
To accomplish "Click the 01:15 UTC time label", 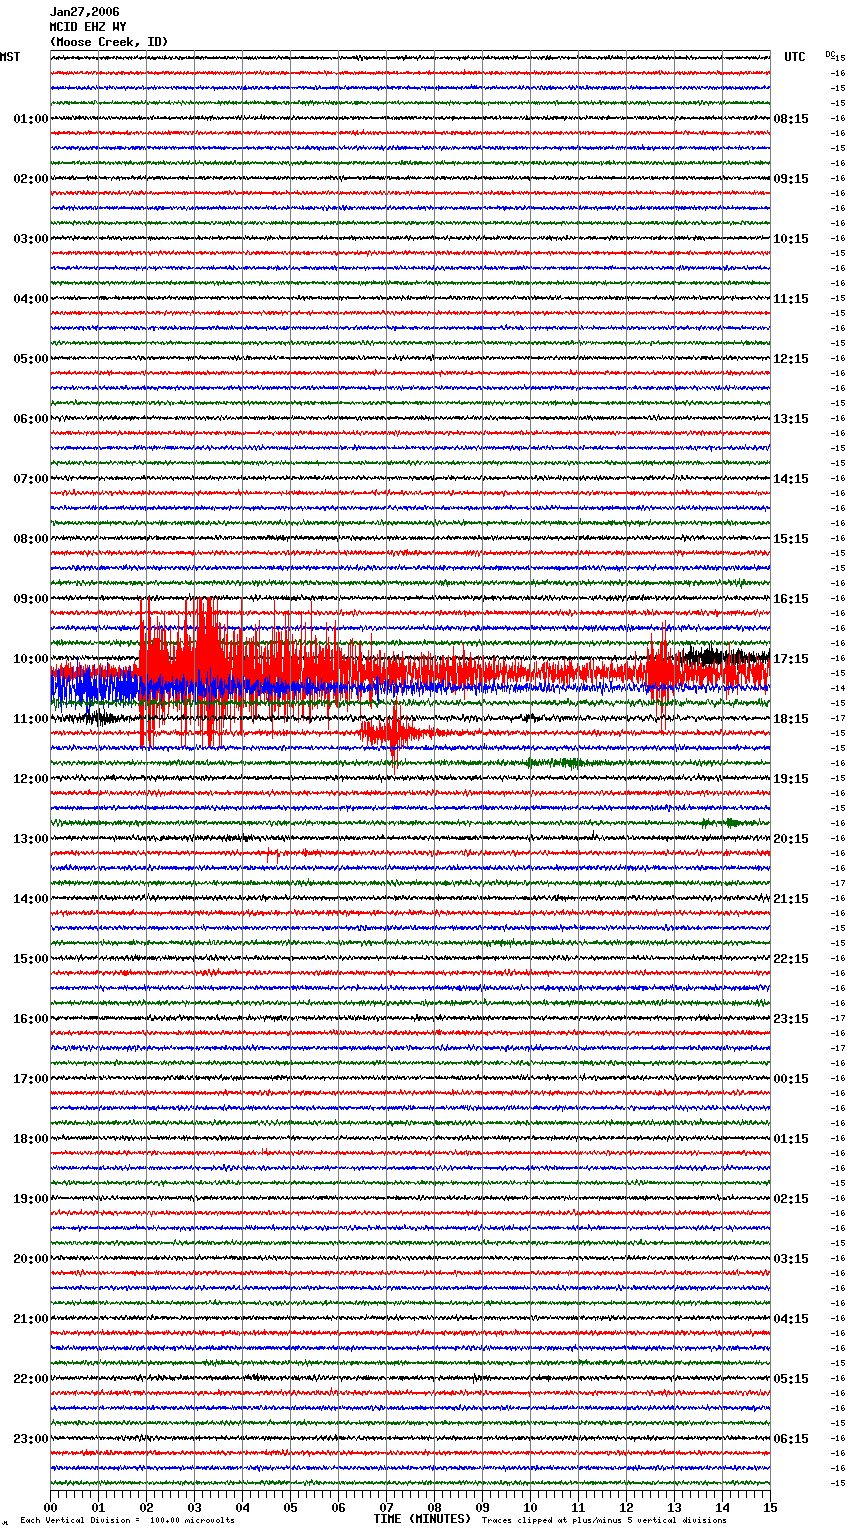I will 791,1139.
